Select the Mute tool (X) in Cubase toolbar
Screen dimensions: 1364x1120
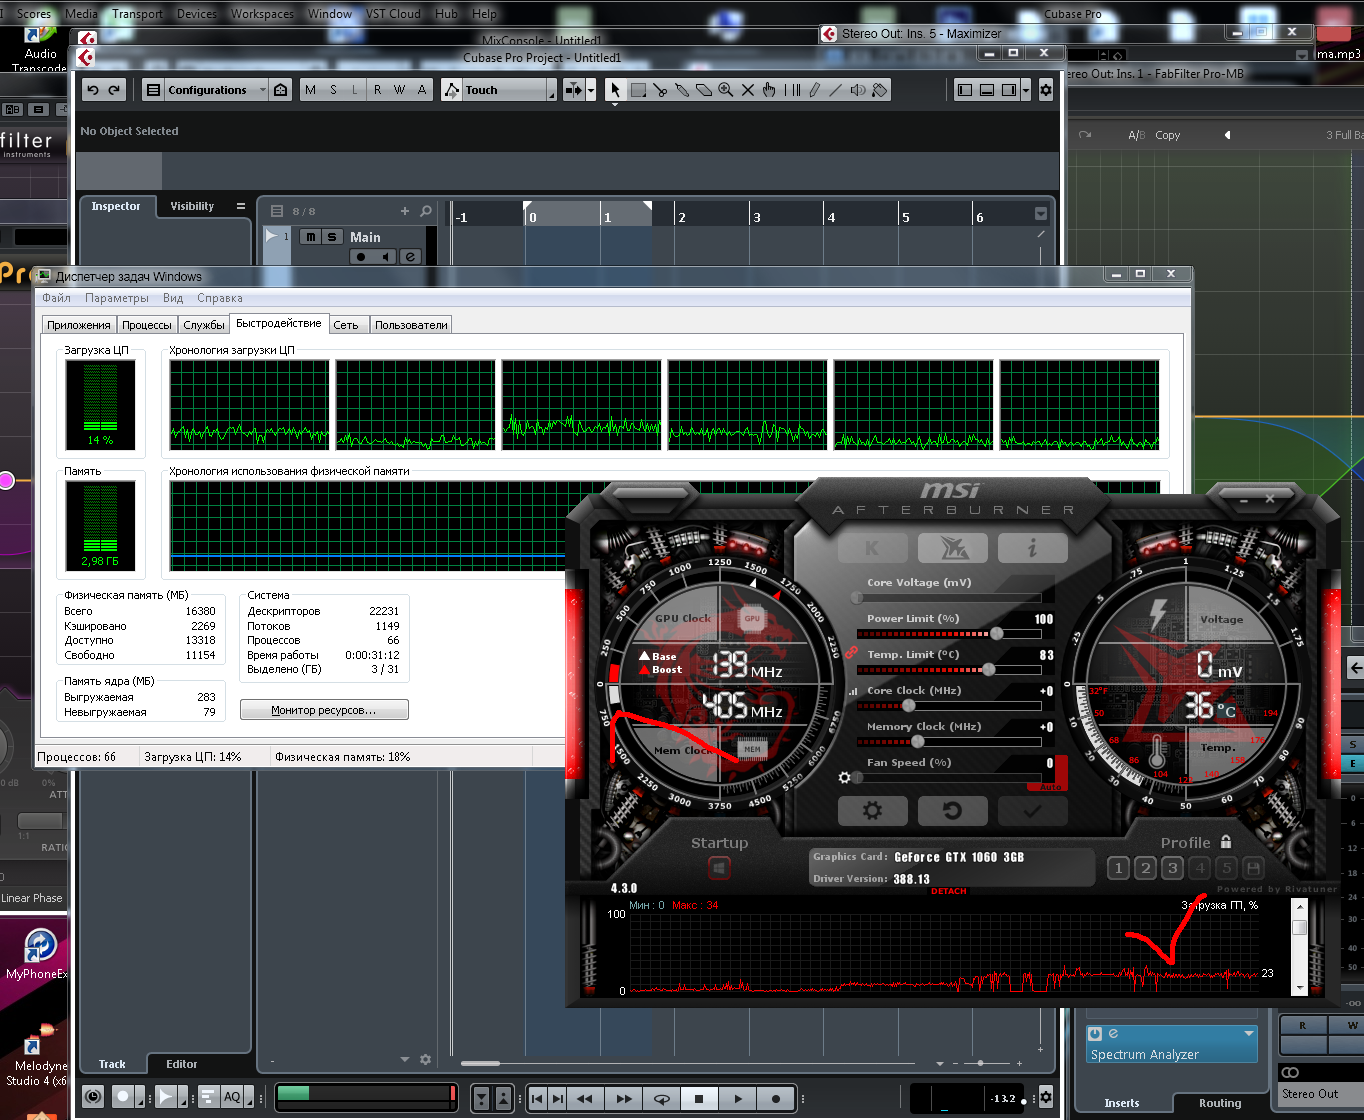[747, 90]
